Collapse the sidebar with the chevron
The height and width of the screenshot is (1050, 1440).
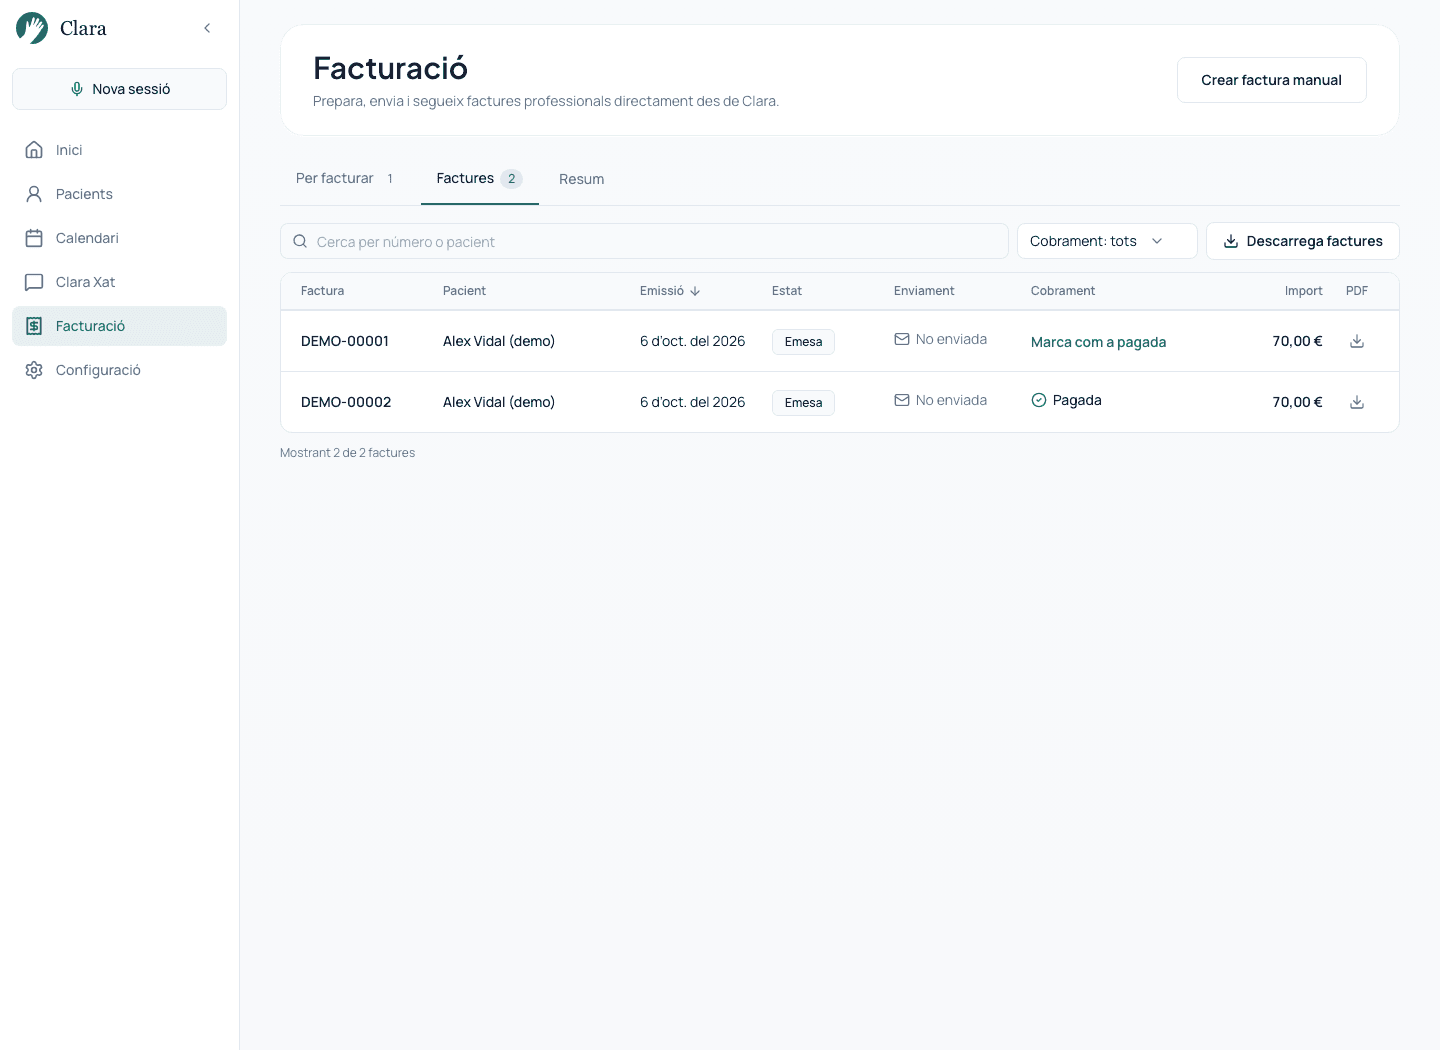[x=207, y=28]
